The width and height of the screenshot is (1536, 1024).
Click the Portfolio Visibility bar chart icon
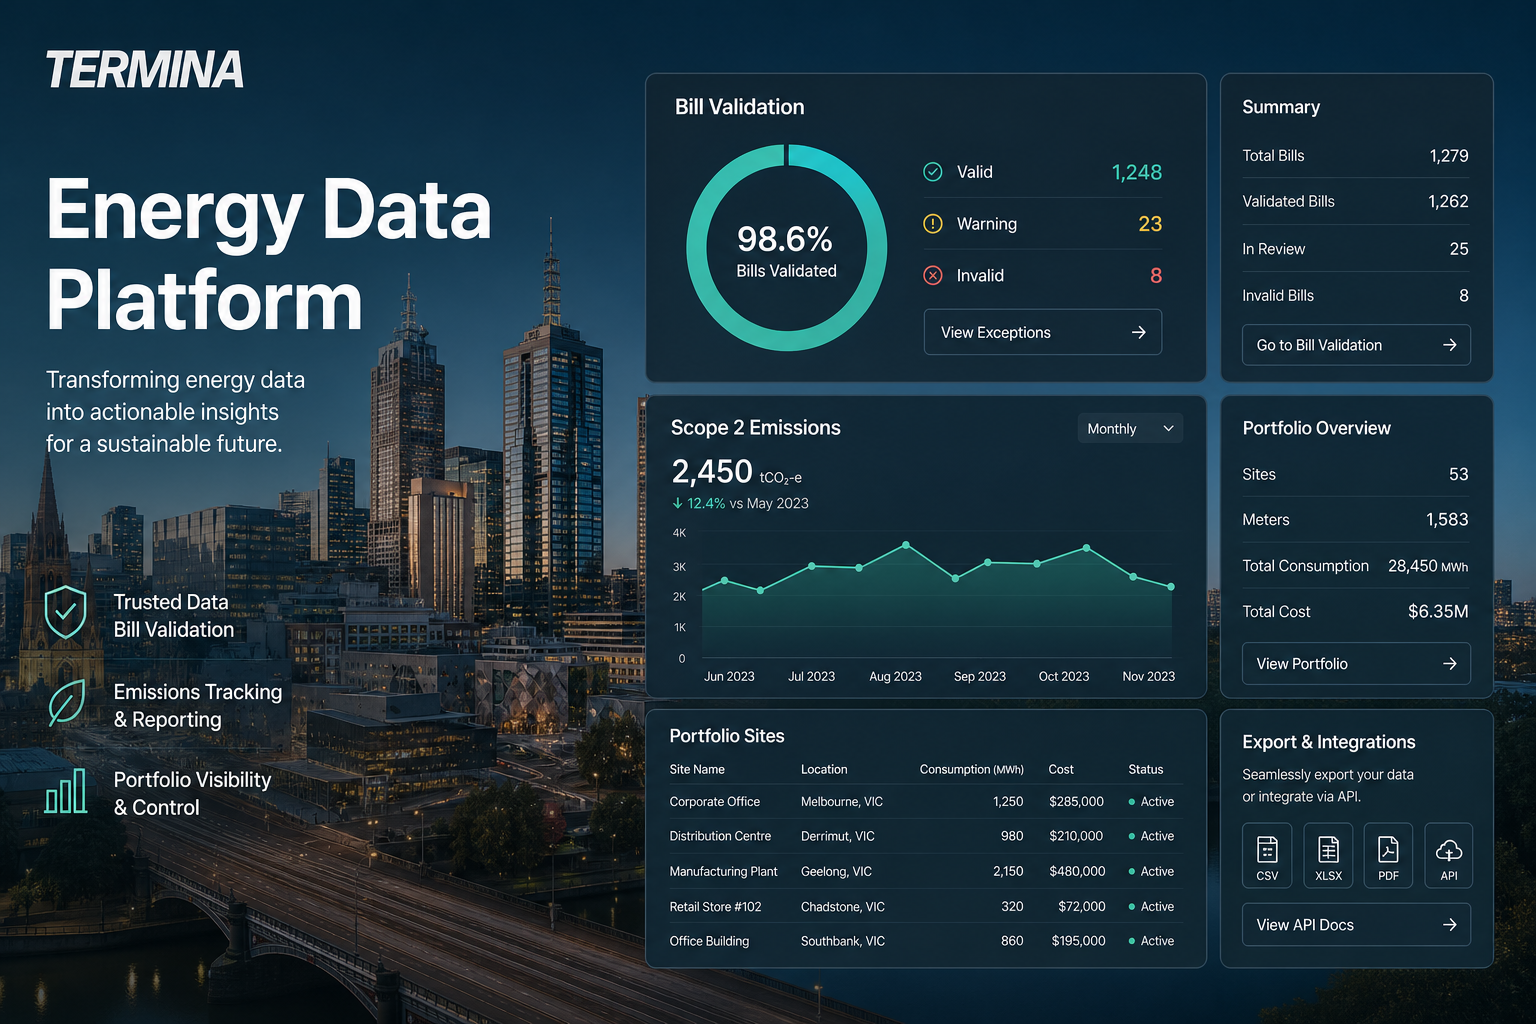click(66, 790)
